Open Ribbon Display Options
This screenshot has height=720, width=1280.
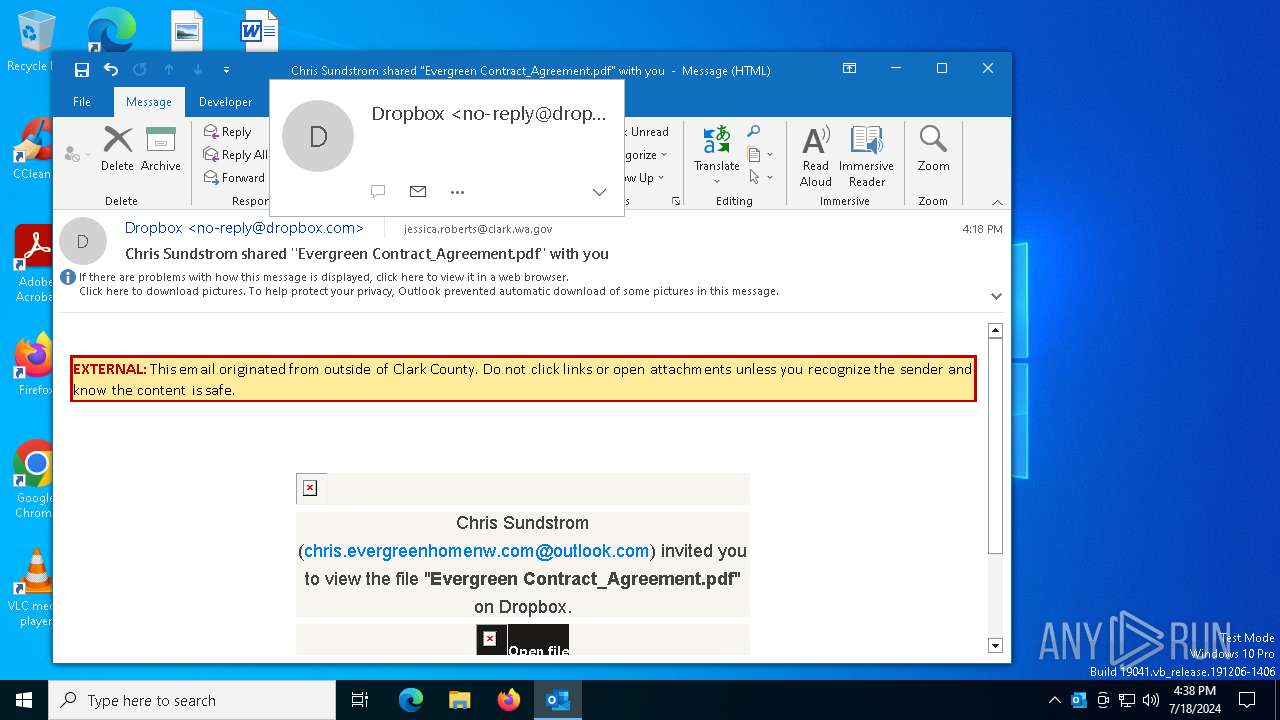coord(849,69)
